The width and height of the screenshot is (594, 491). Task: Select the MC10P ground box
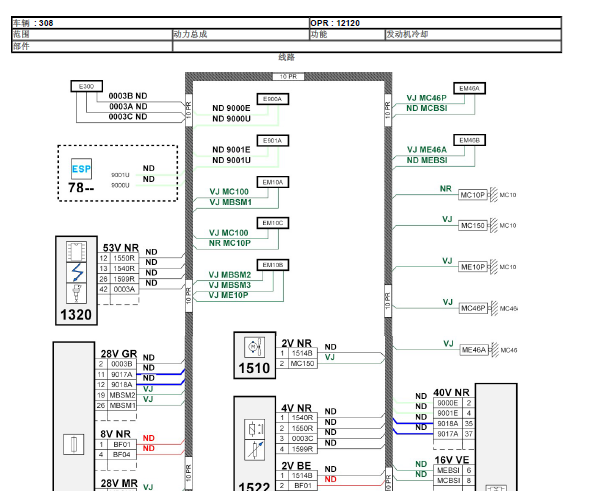pyautogui.click(x=473, y=195)
